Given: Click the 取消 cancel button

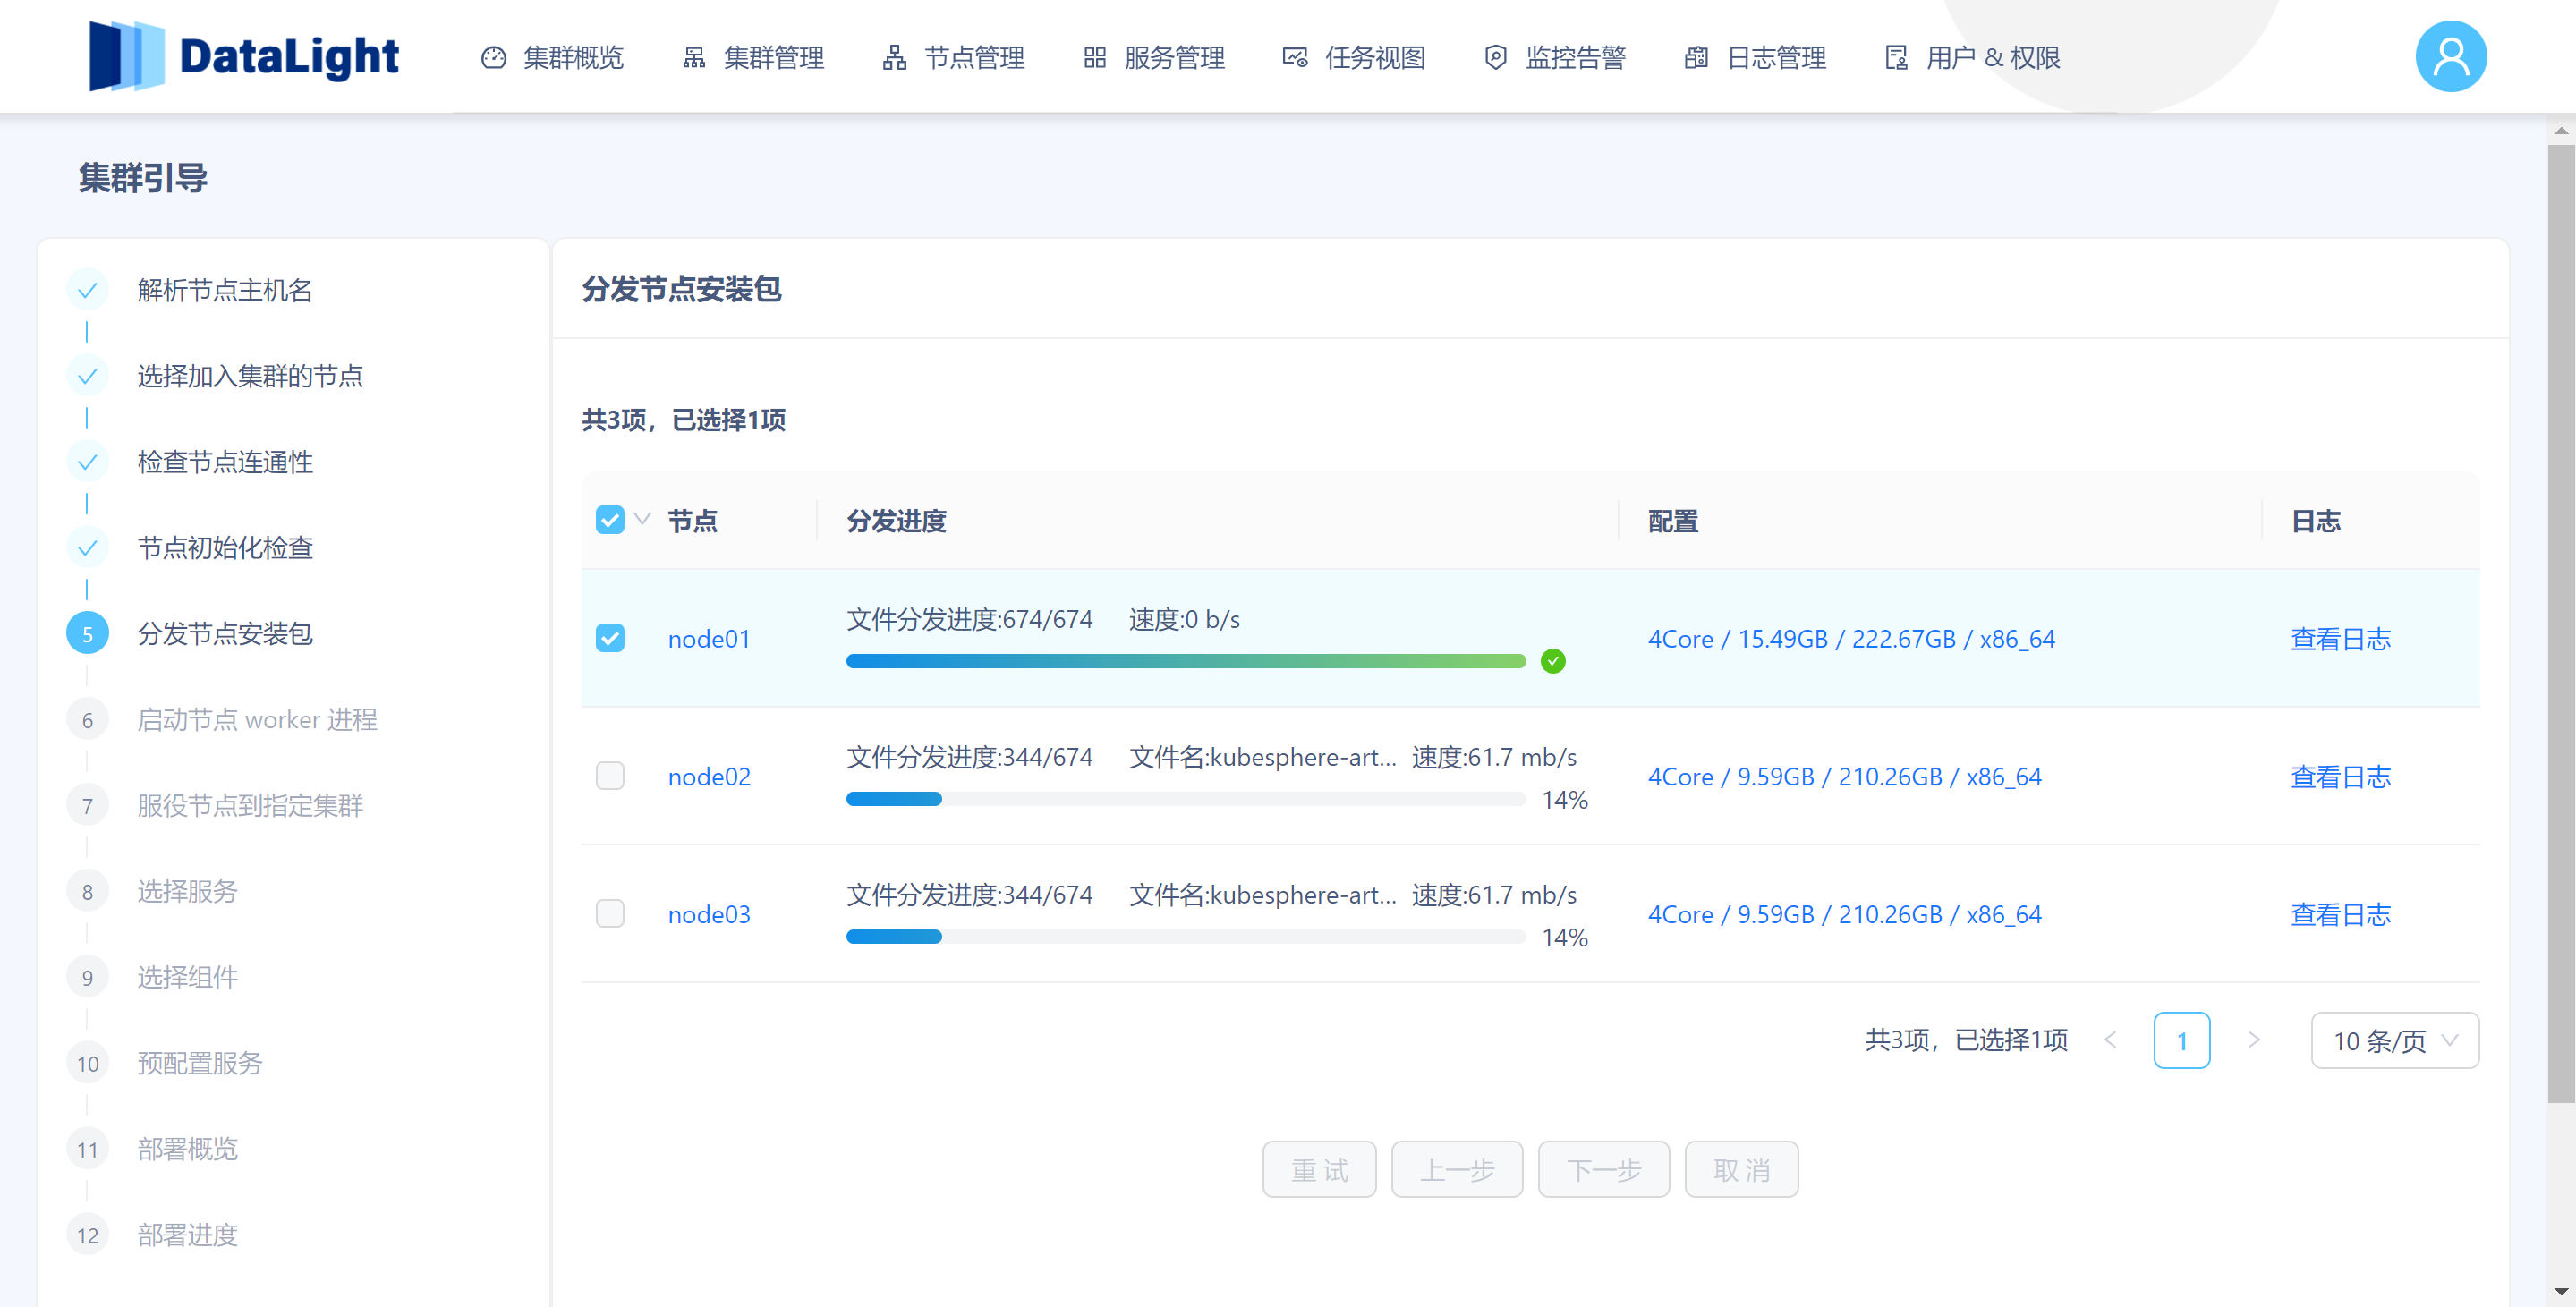Looking at the screenshot, I should point(1742,1170).
